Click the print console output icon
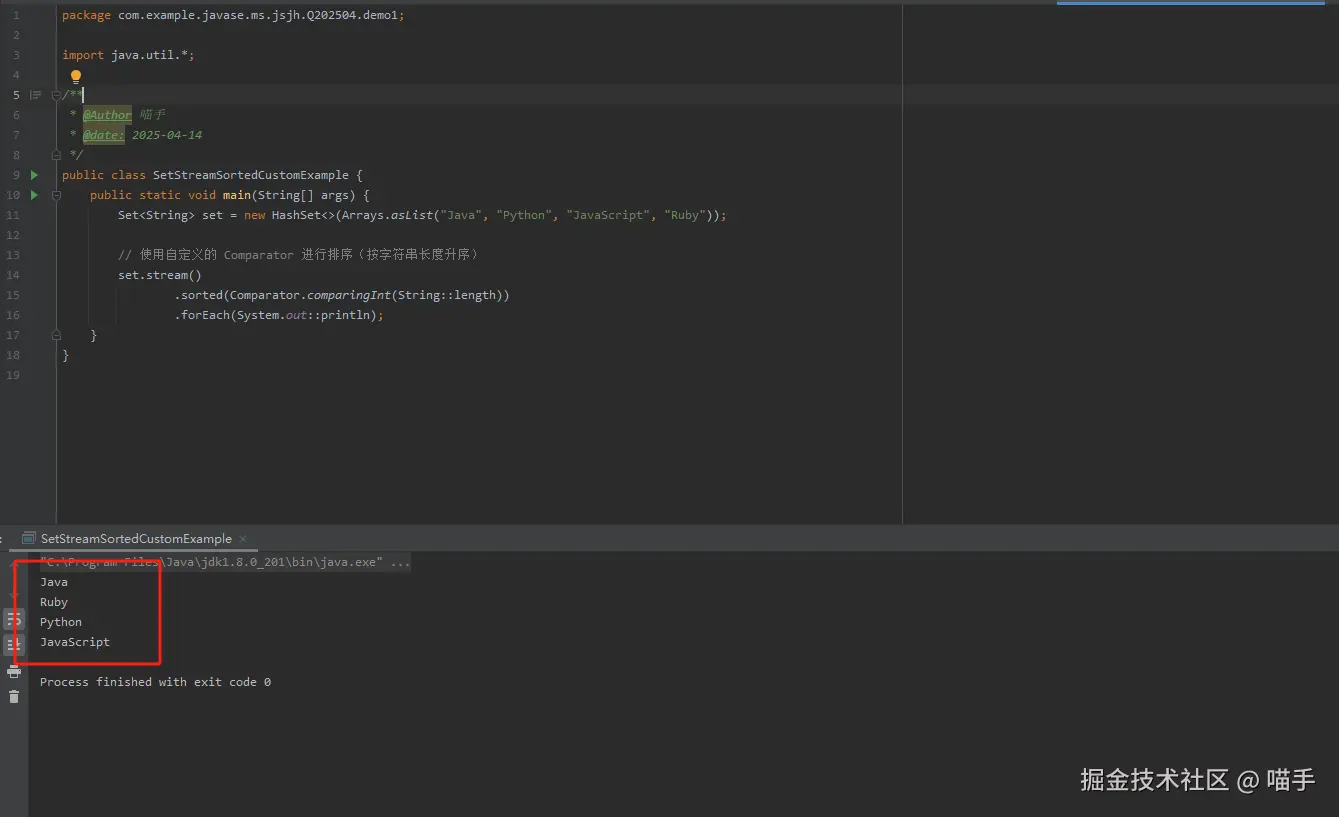Viewport: 1339px width, 817px height. click(14, 671)
